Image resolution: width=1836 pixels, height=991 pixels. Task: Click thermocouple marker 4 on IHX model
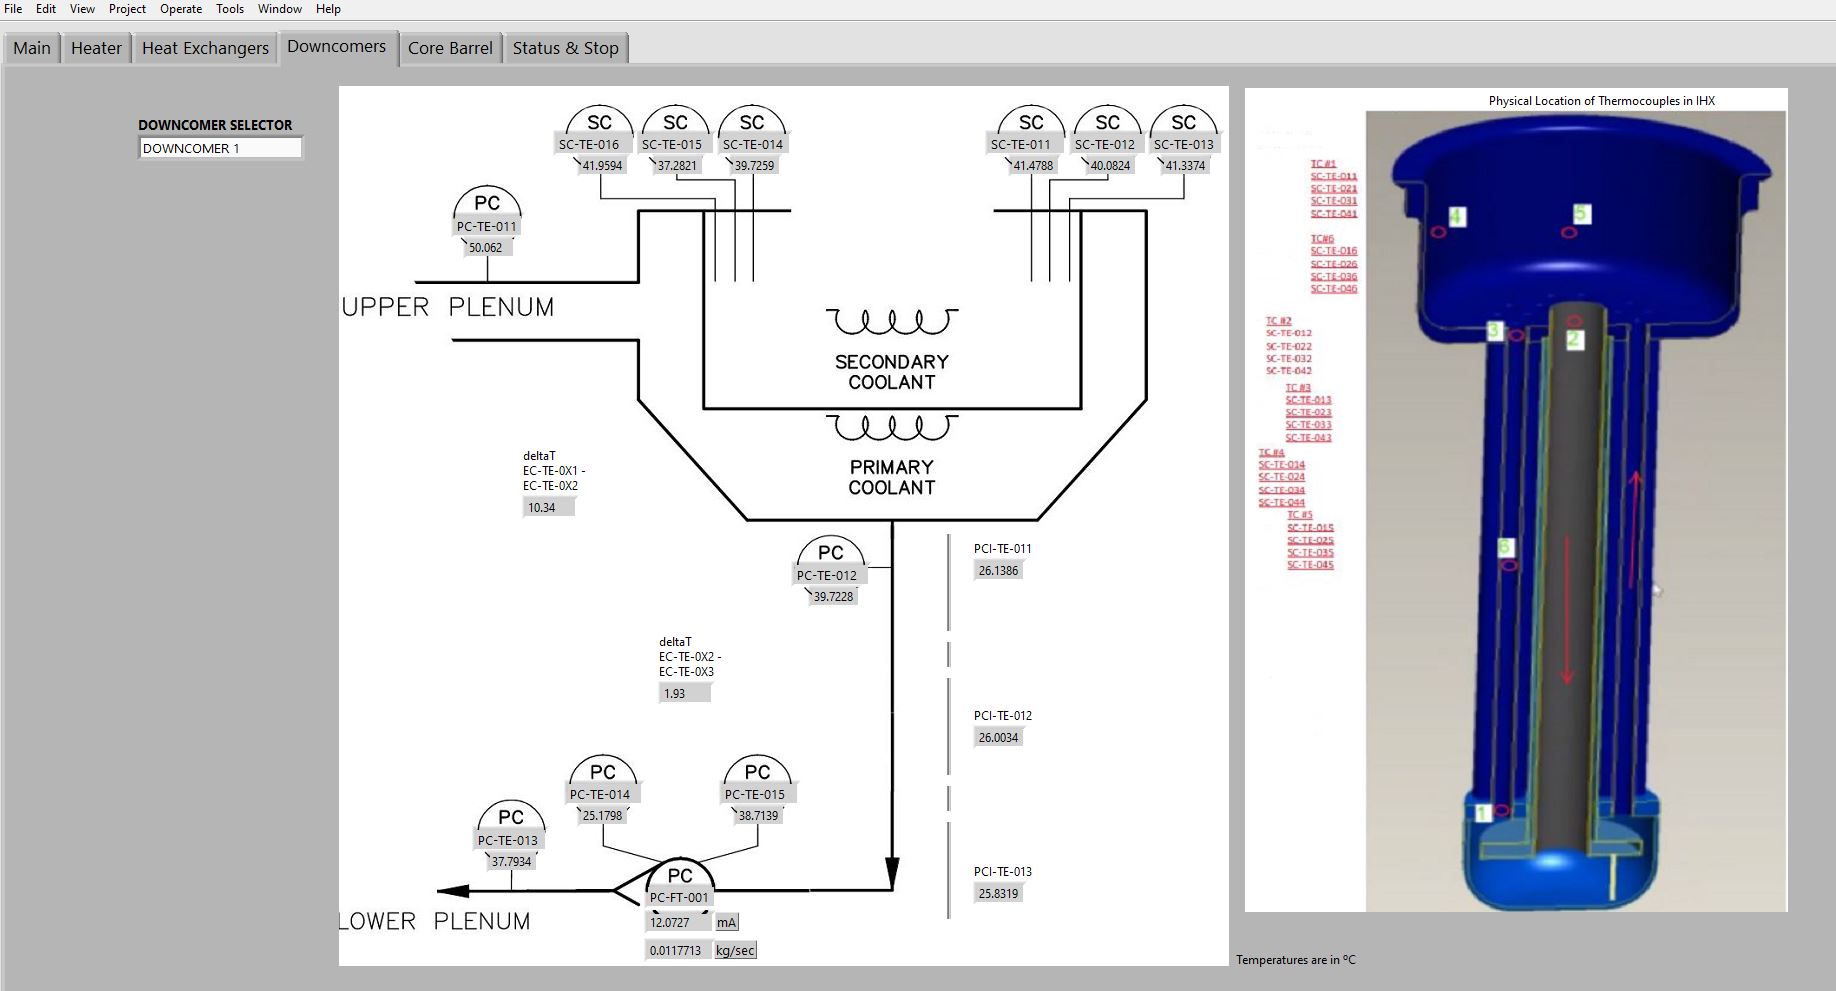[1457, 217]
